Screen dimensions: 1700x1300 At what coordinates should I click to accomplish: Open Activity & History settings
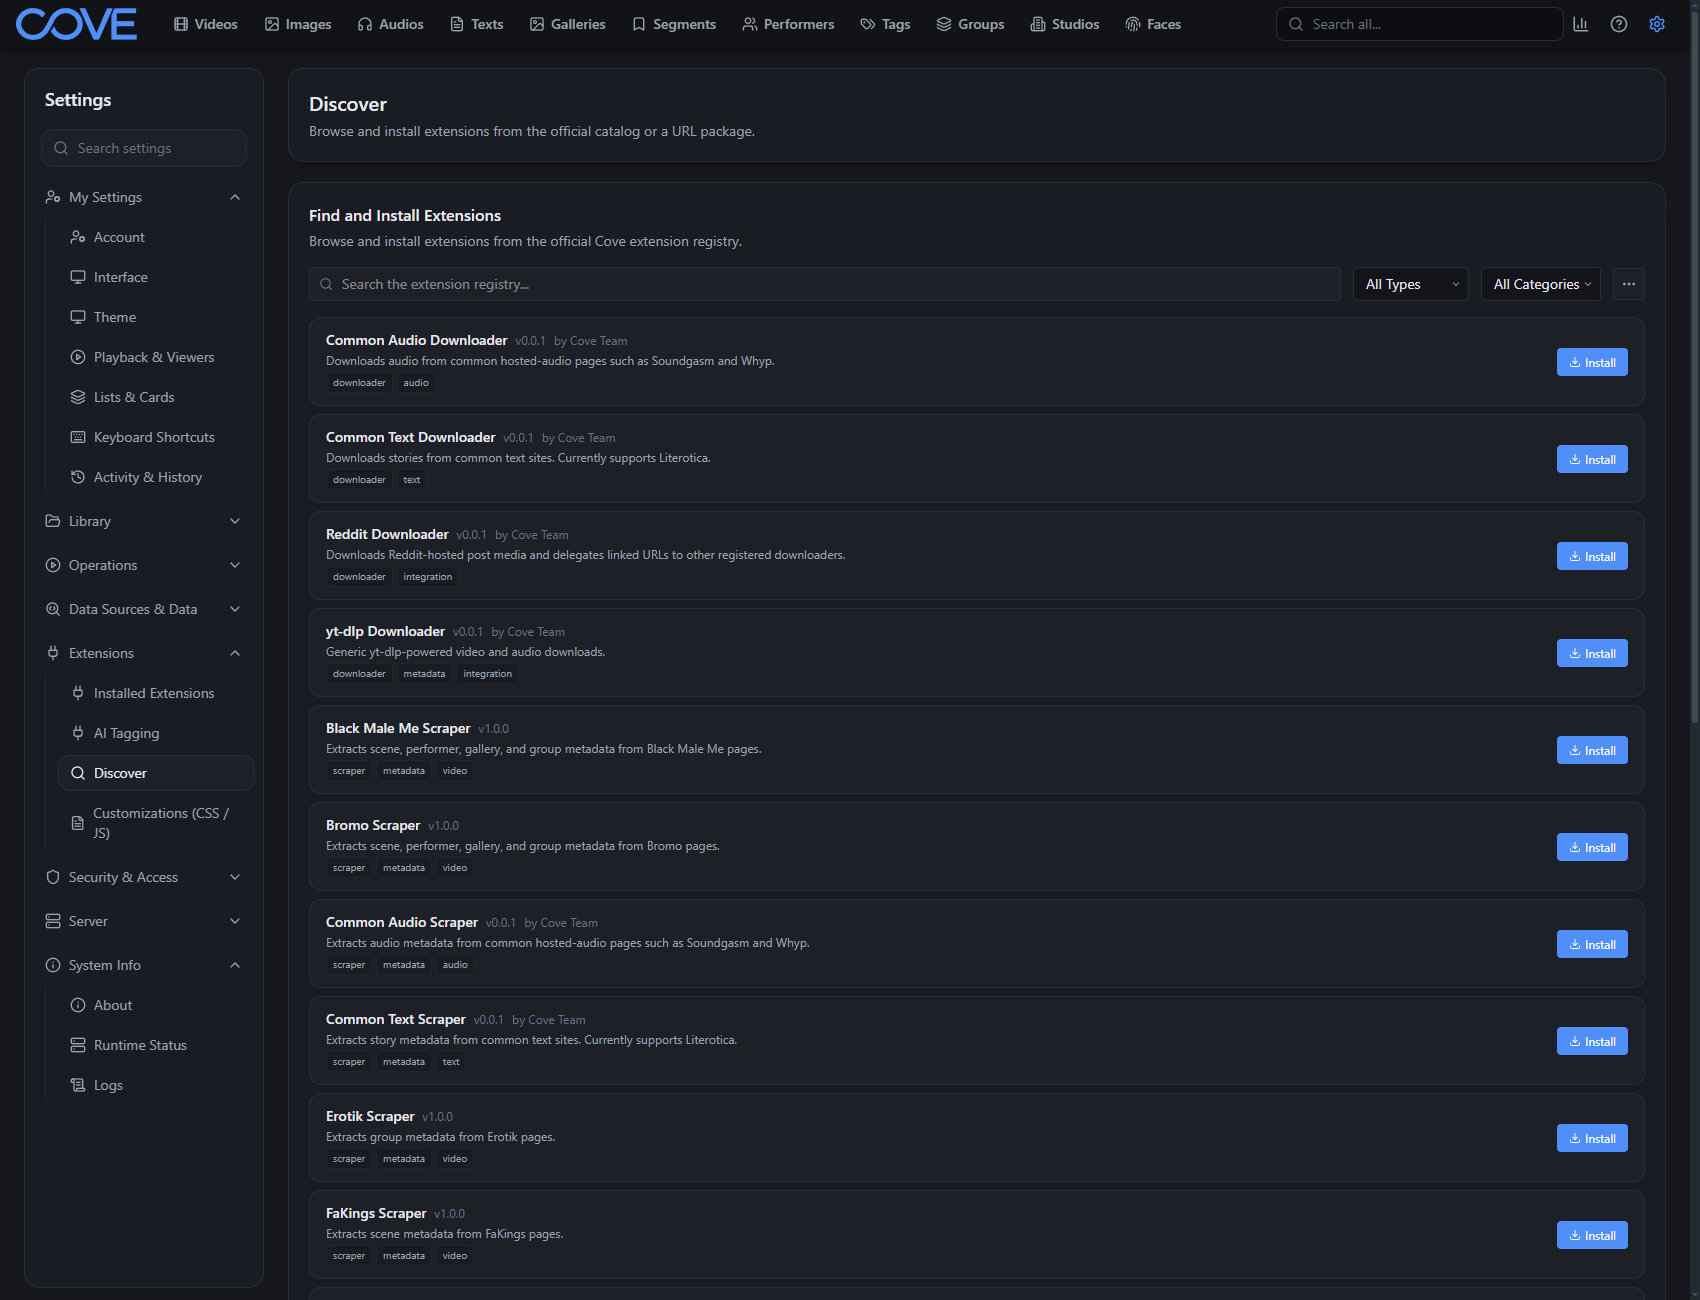click(x=156, y=477)
